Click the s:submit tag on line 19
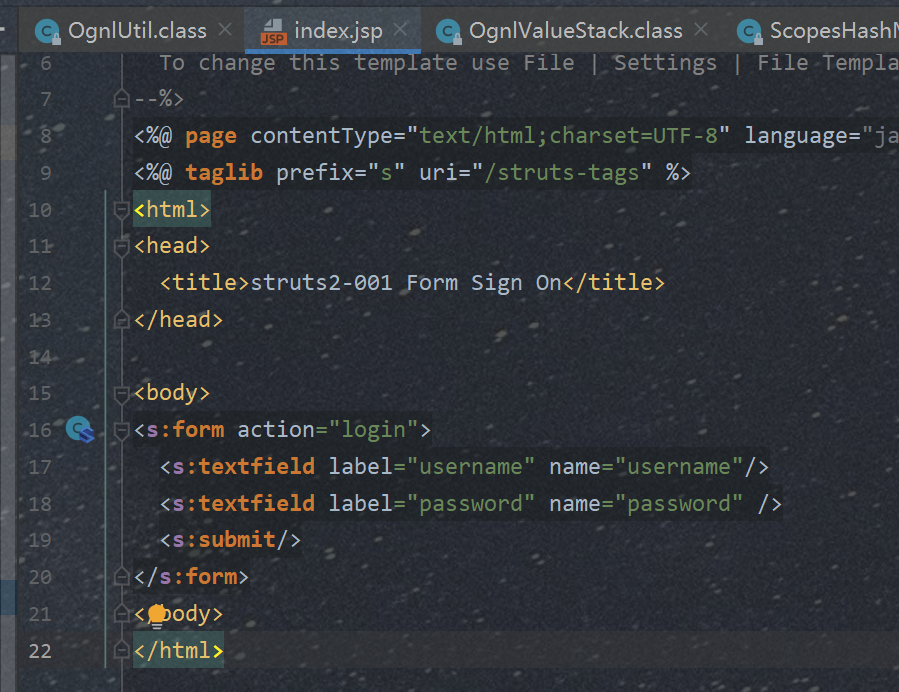This screenshot has width=899, height=692. [x=230, y=540]
